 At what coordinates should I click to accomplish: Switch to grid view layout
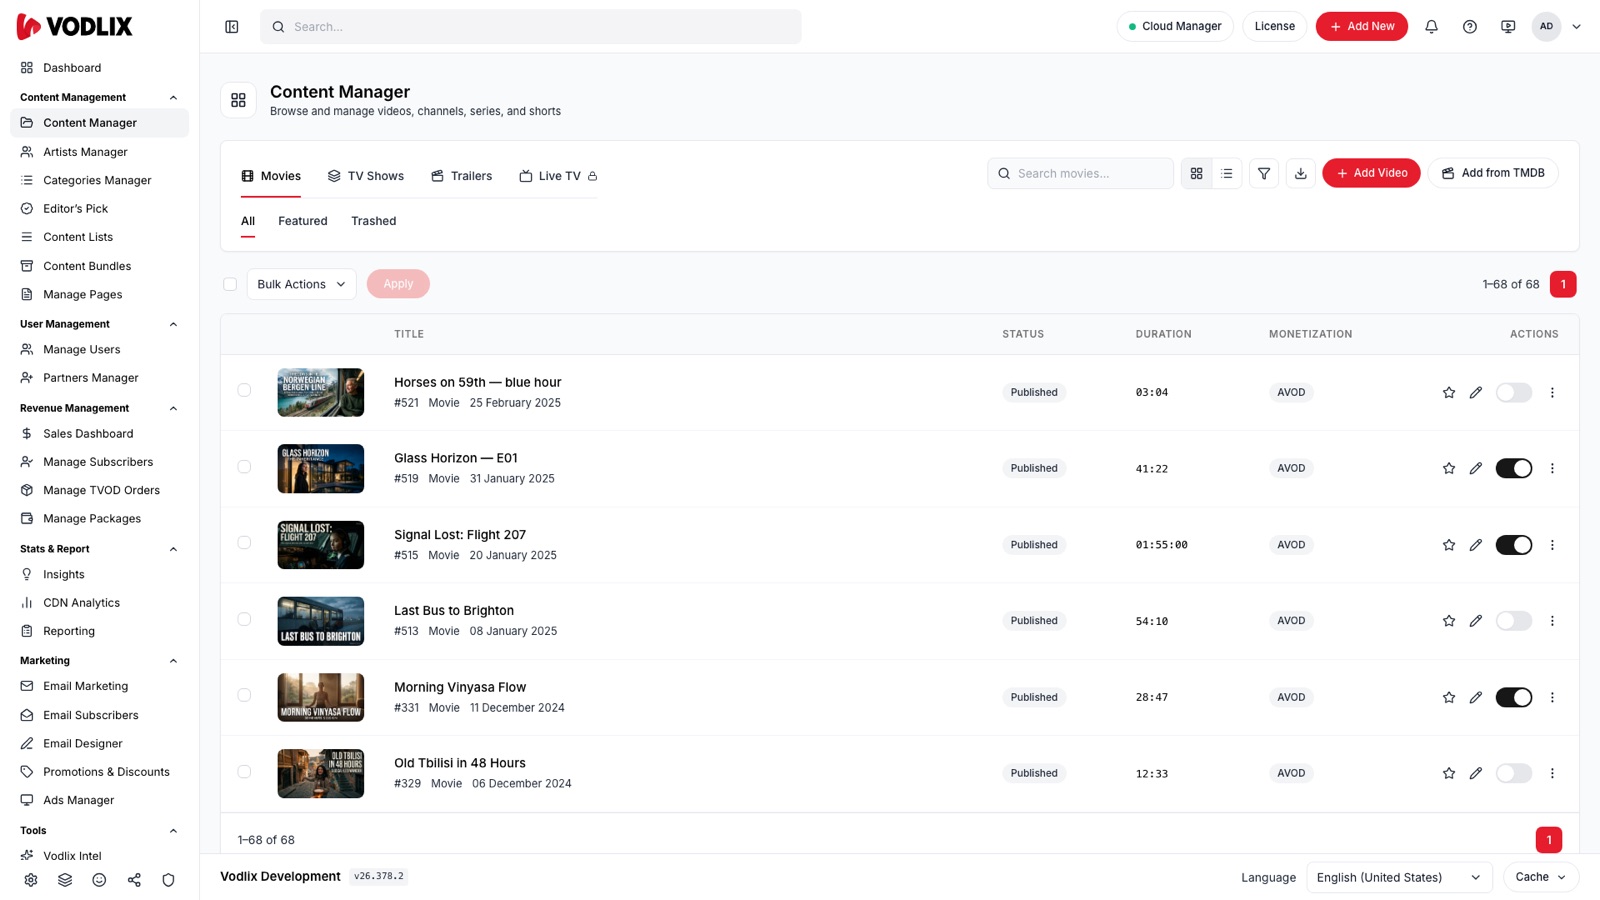[1196, 174]
